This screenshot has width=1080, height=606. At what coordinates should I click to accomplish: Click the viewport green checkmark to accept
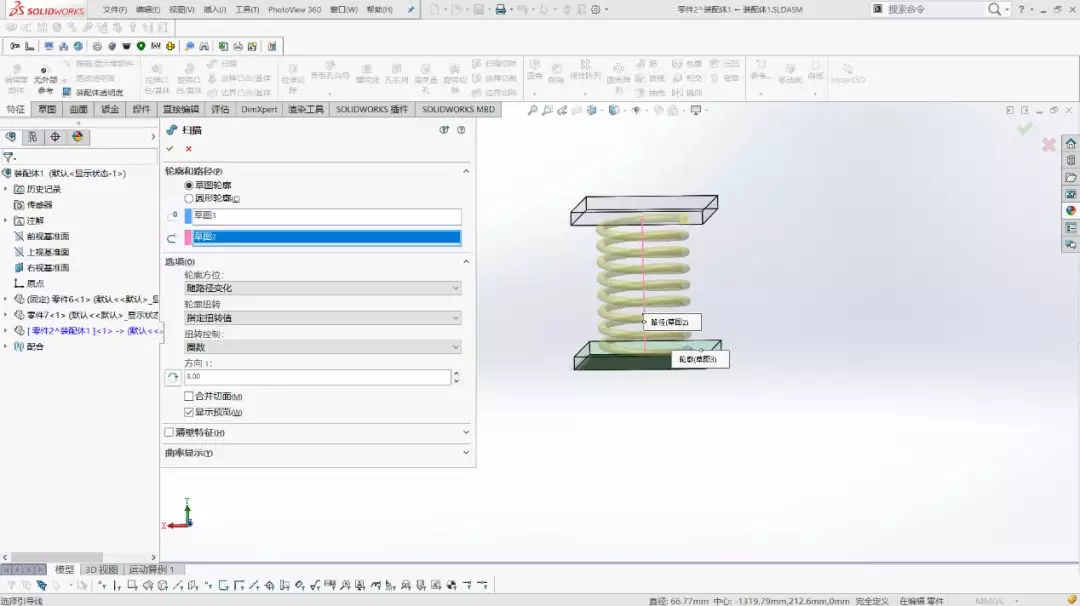1025,129
